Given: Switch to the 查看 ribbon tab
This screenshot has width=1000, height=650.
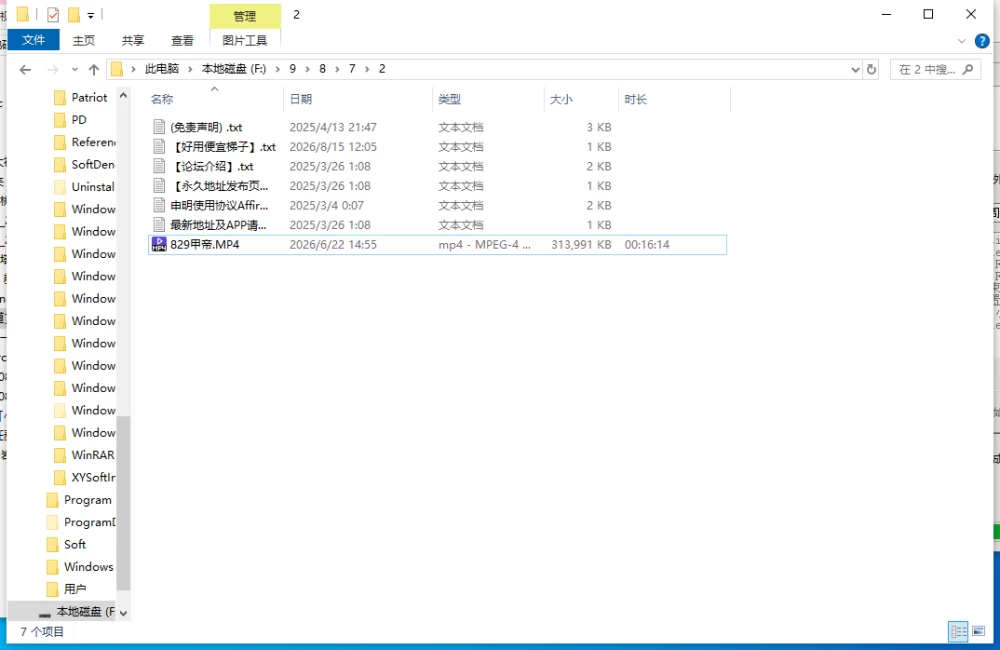Looking at the screenshot, I should point(182,40).
